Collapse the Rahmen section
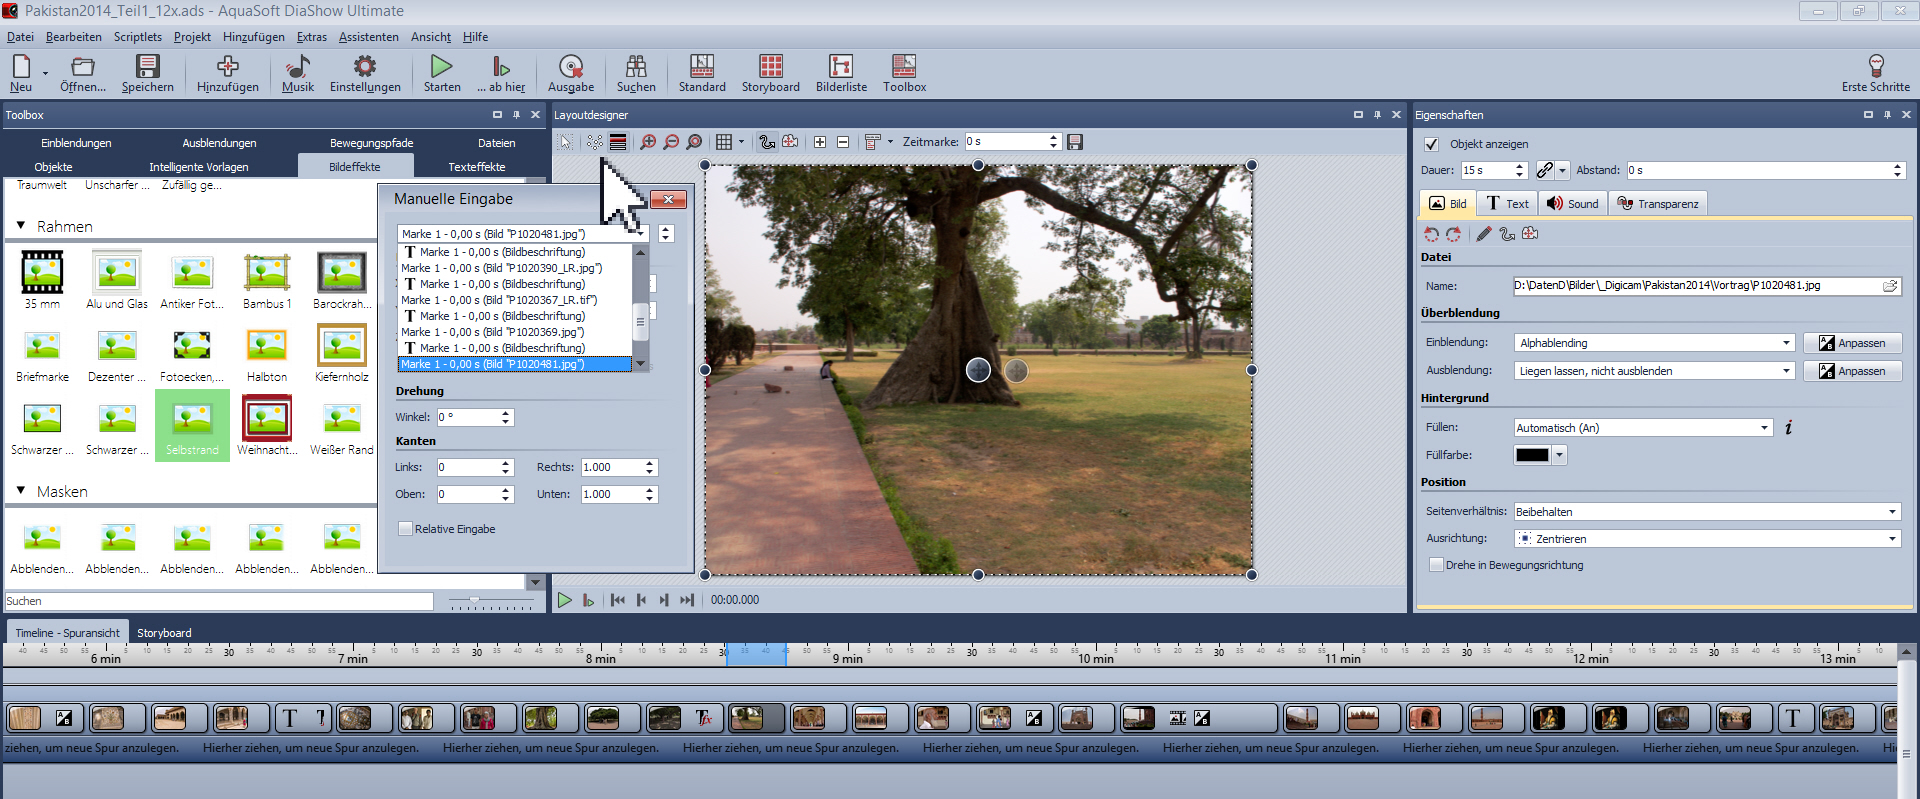This screenshot has width=1920, height=799. [21, 226]
